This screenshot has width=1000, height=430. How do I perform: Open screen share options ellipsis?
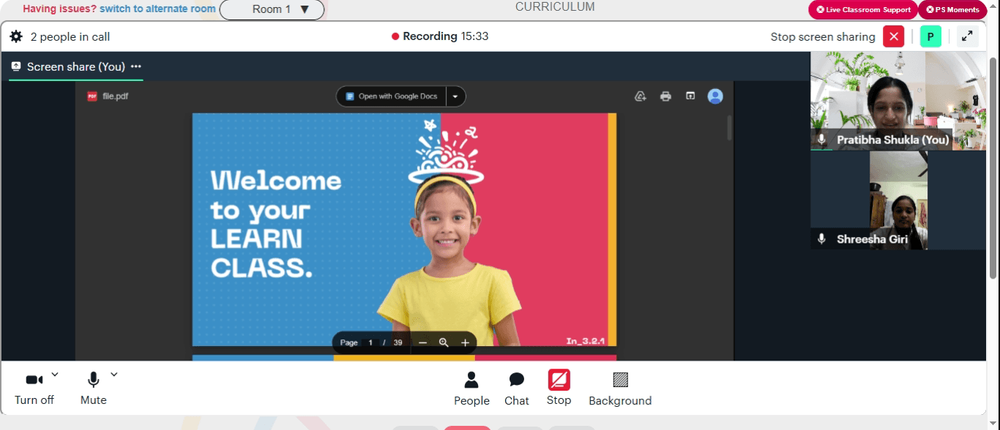pos(136,66)
